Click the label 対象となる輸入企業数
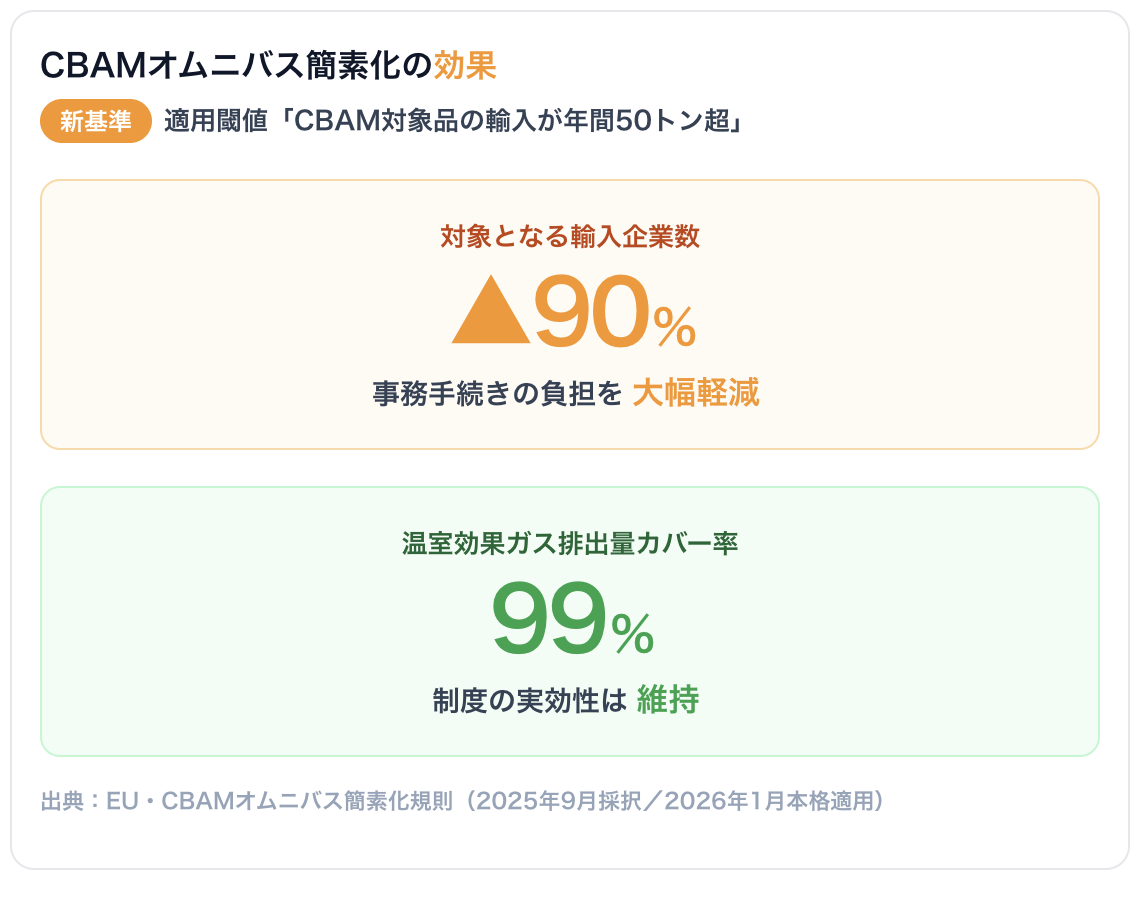Viewport: 1148px width, 900px height. [570, 237]
